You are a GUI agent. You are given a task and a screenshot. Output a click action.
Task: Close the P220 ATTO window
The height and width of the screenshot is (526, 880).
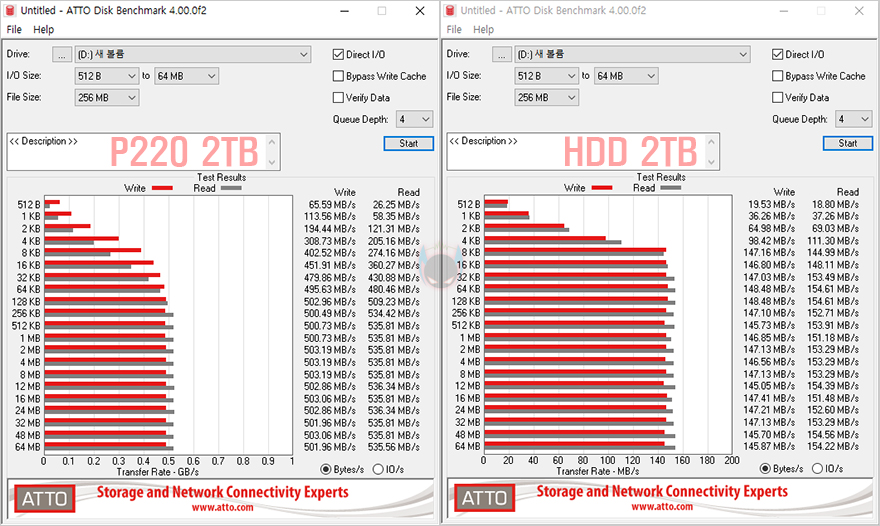420,11
